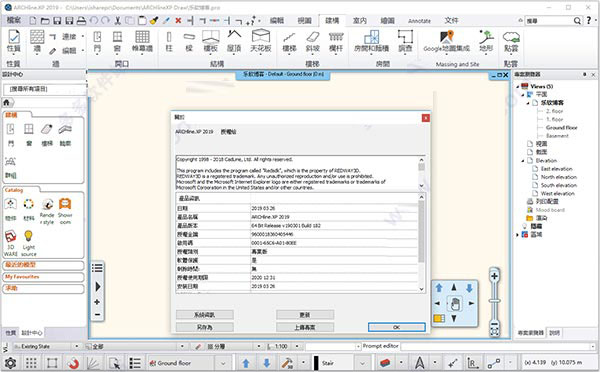Viewport: 600px width, 372px height.
Task: Open the Stair layer dropdown
Action: (362, 363)
